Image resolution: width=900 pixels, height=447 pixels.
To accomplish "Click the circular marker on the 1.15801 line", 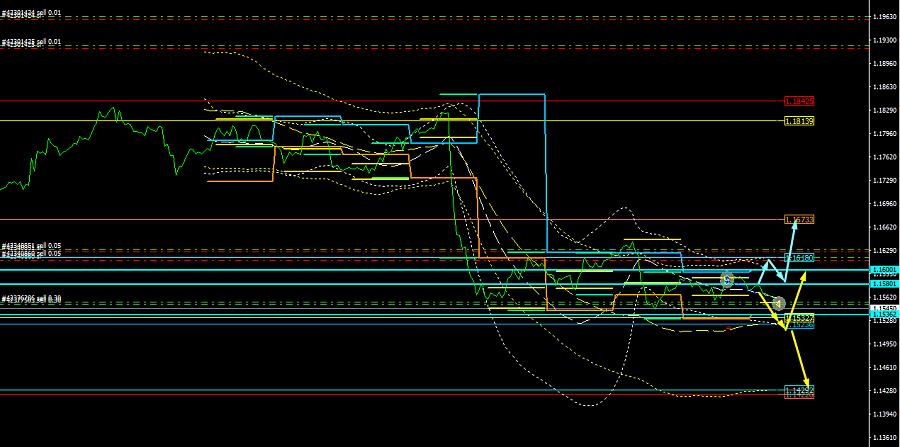I will [727, 280].
